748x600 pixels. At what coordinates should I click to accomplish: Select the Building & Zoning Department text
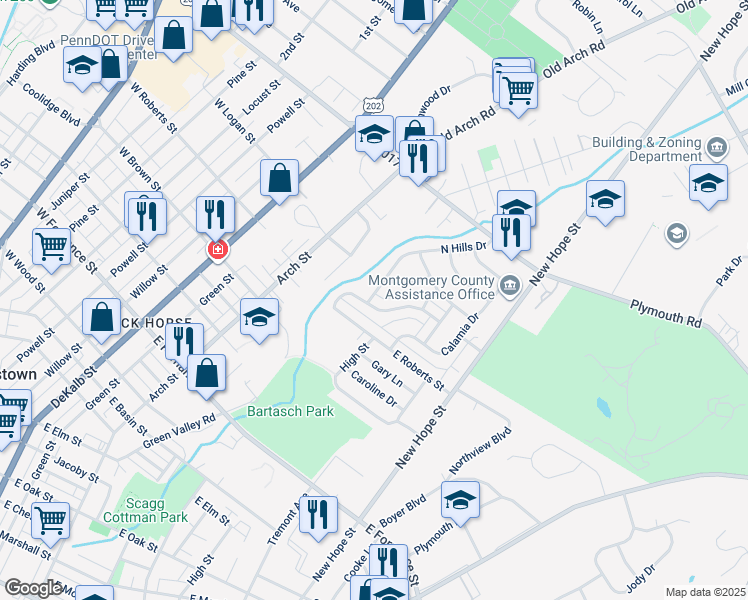(x=647, y=149)
